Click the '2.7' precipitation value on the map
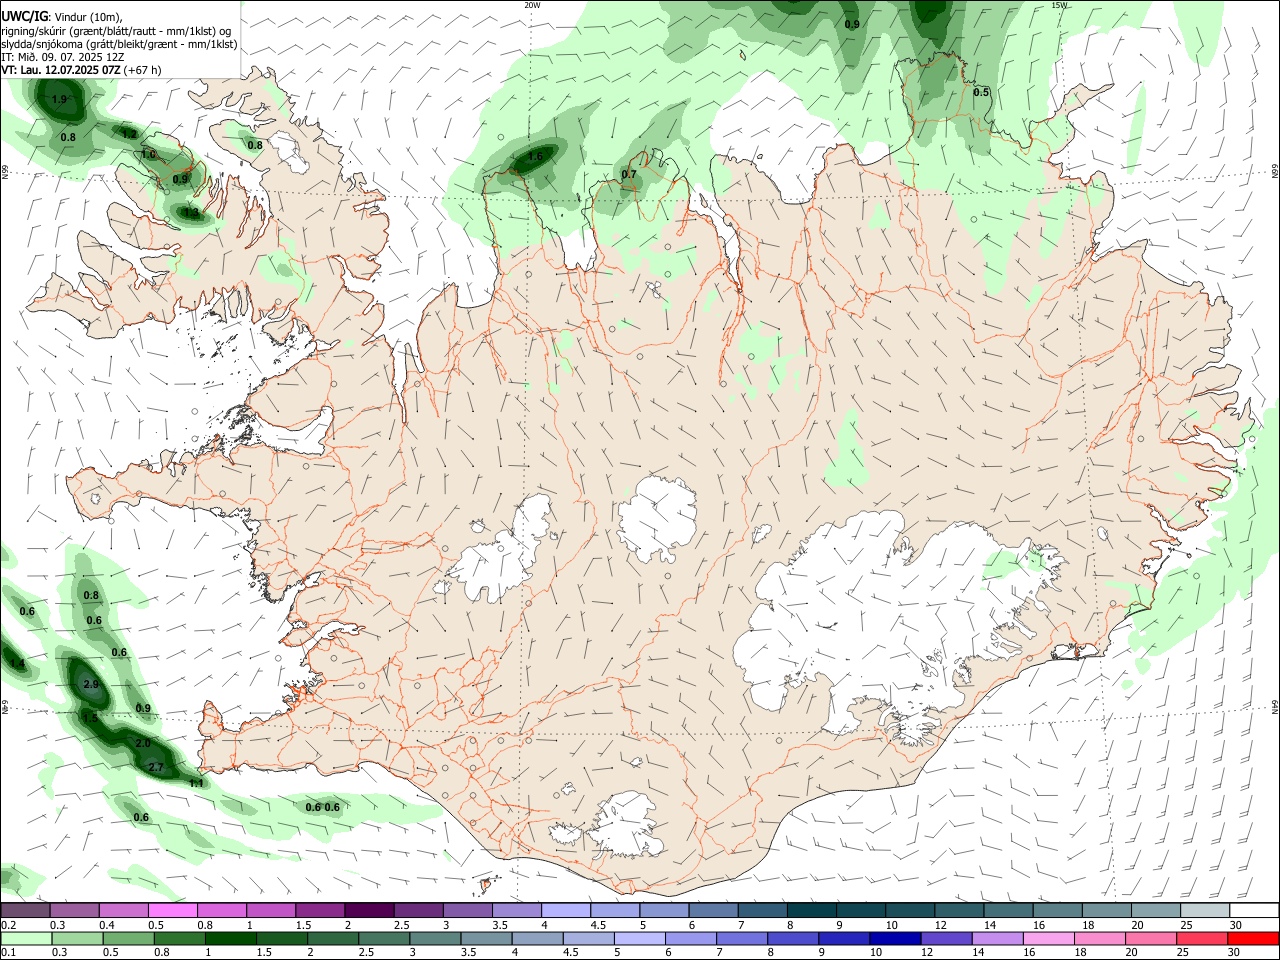The height and width of the screenshot is (960, 1280). coord(156,767)
